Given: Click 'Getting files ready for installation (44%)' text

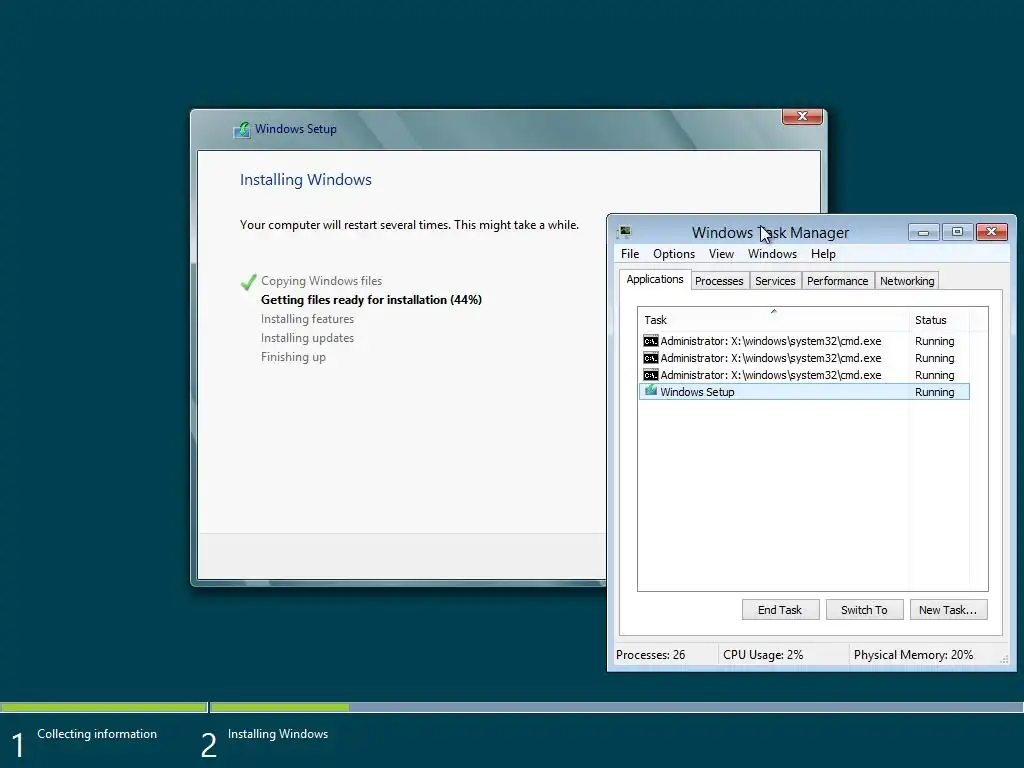Looking at the screenshot, I should 371,300.
